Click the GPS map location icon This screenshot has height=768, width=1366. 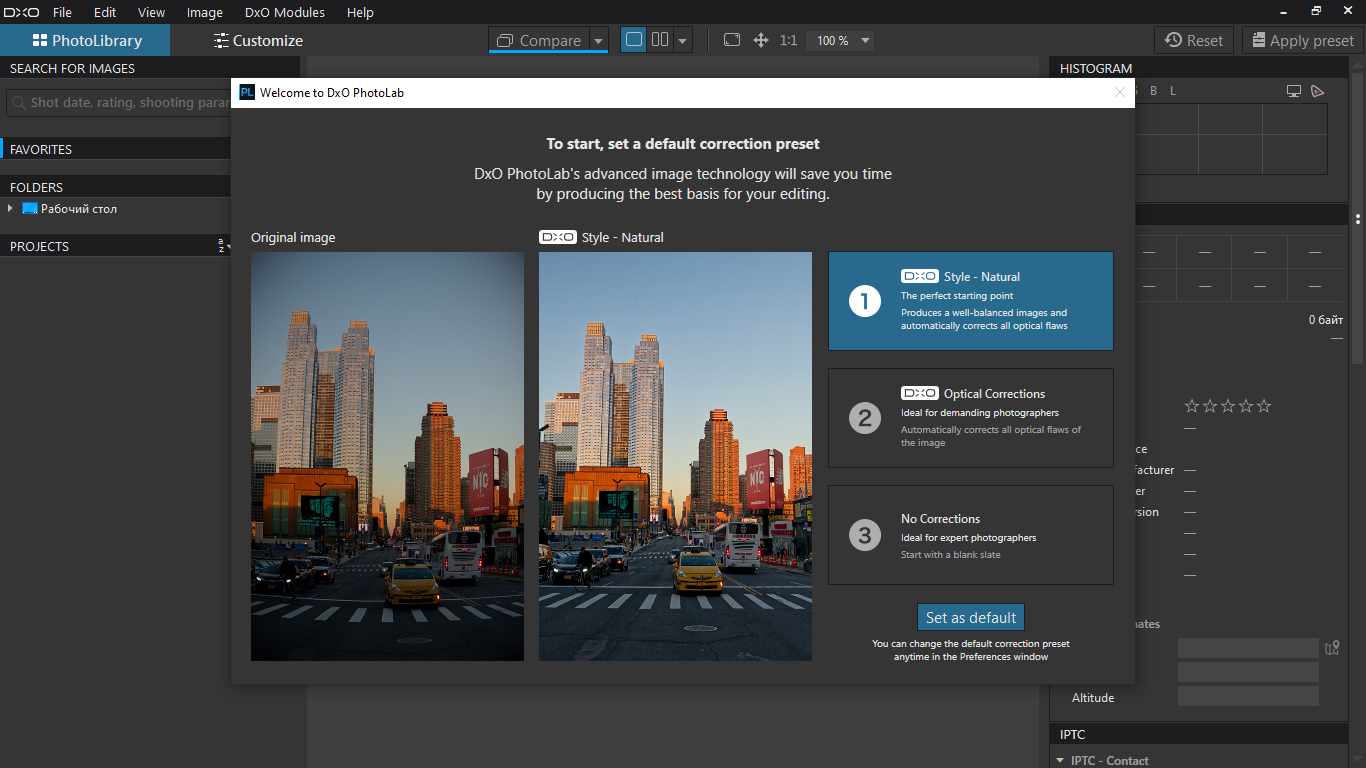coord(1332,648)
